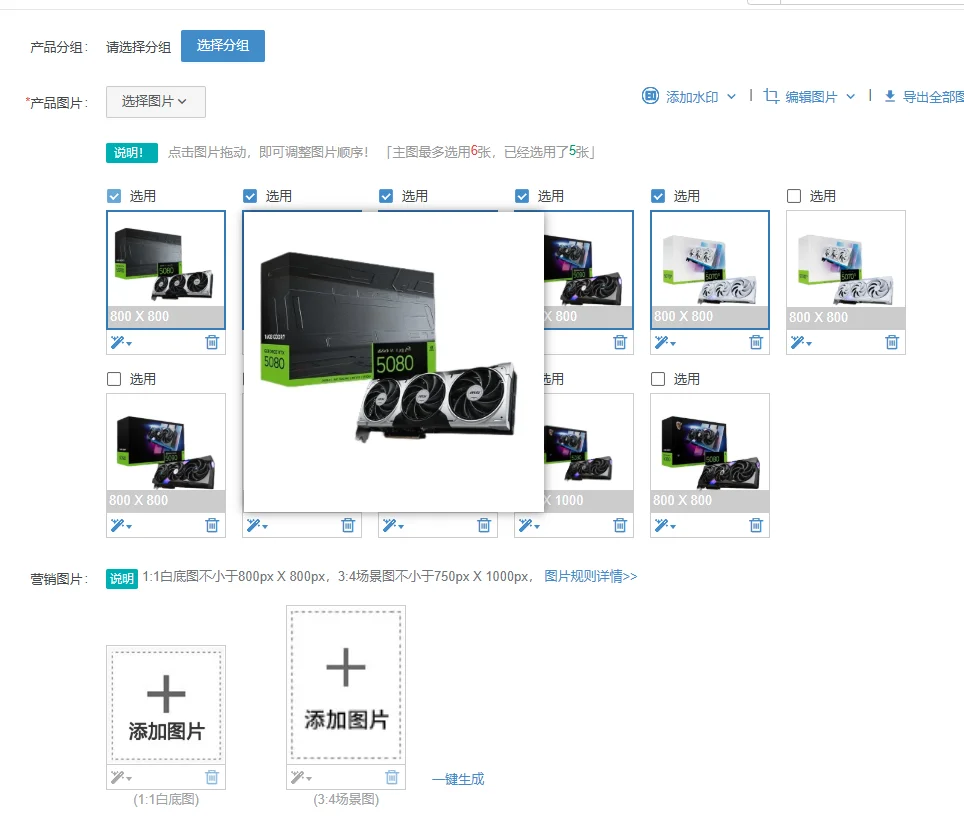Delete the fifth checked white card image
Screen dimensions: 964x825
coord(756,342)
